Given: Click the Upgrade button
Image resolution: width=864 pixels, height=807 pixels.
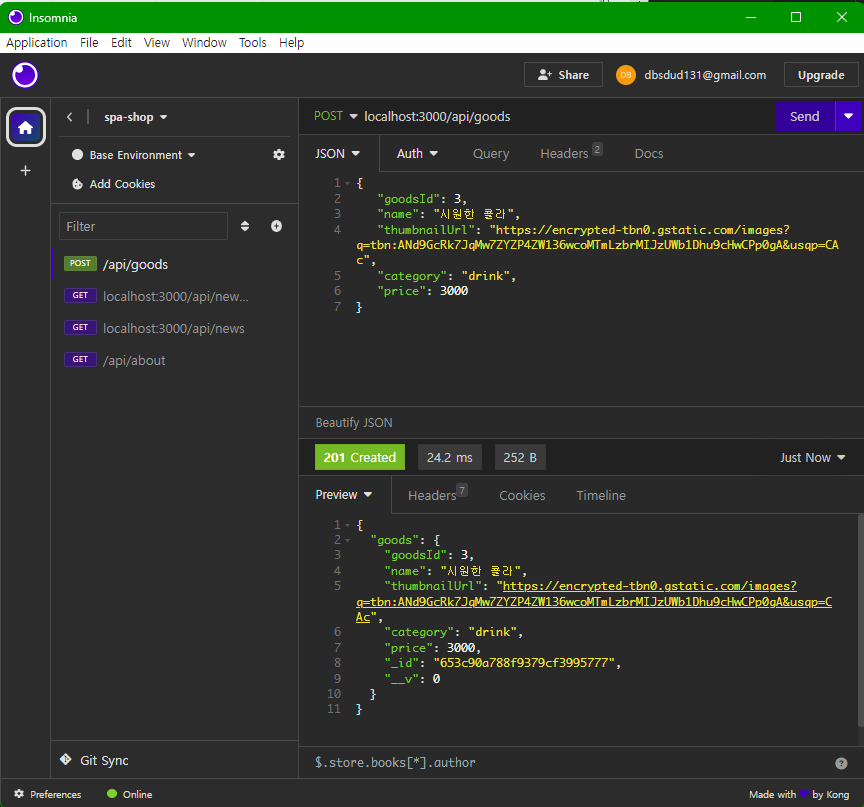Looking at the screenshot, I should tap(821, 75).
